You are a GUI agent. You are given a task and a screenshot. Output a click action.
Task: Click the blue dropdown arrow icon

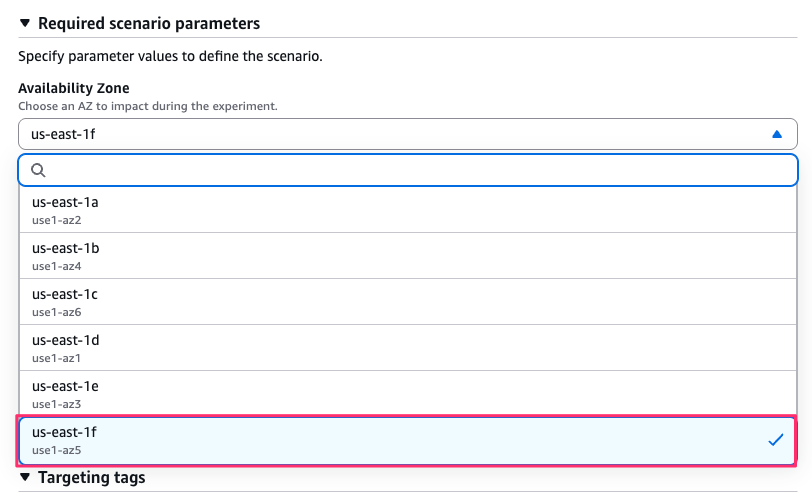click(x=777, y=134)
